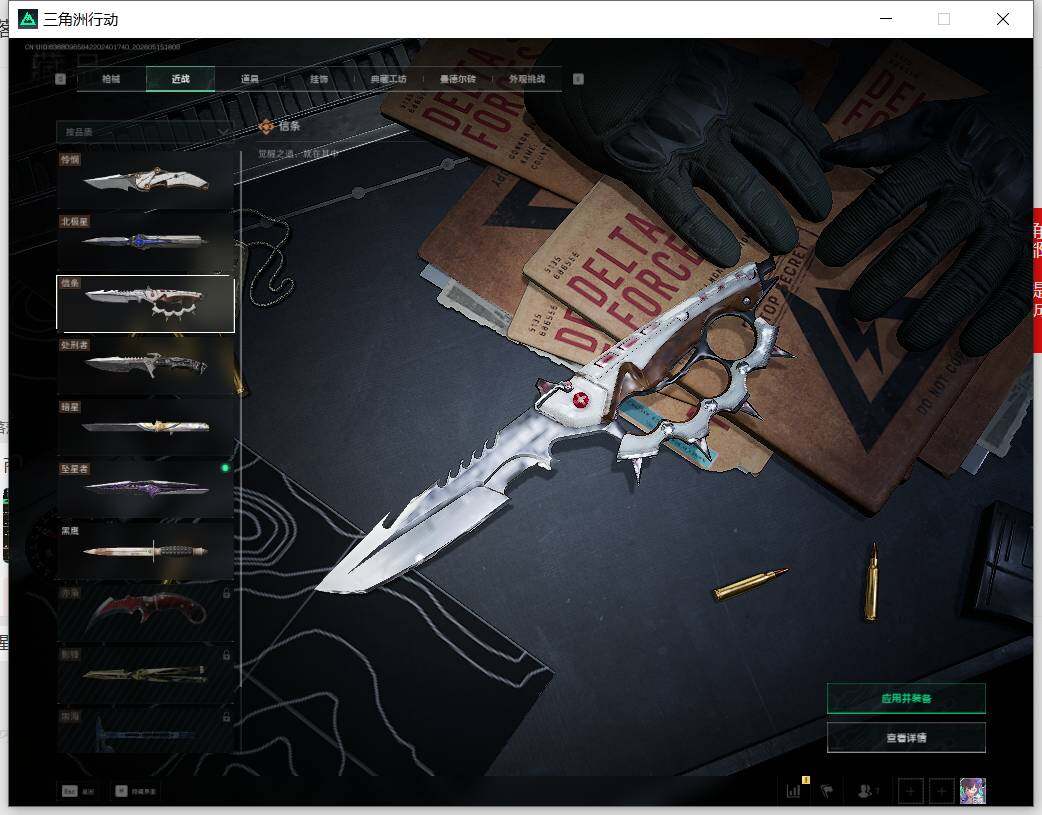The width and height of the screenshot is (1042, 815).
Task: Select the locked olive dagger skin
Action: click(146, 675)
